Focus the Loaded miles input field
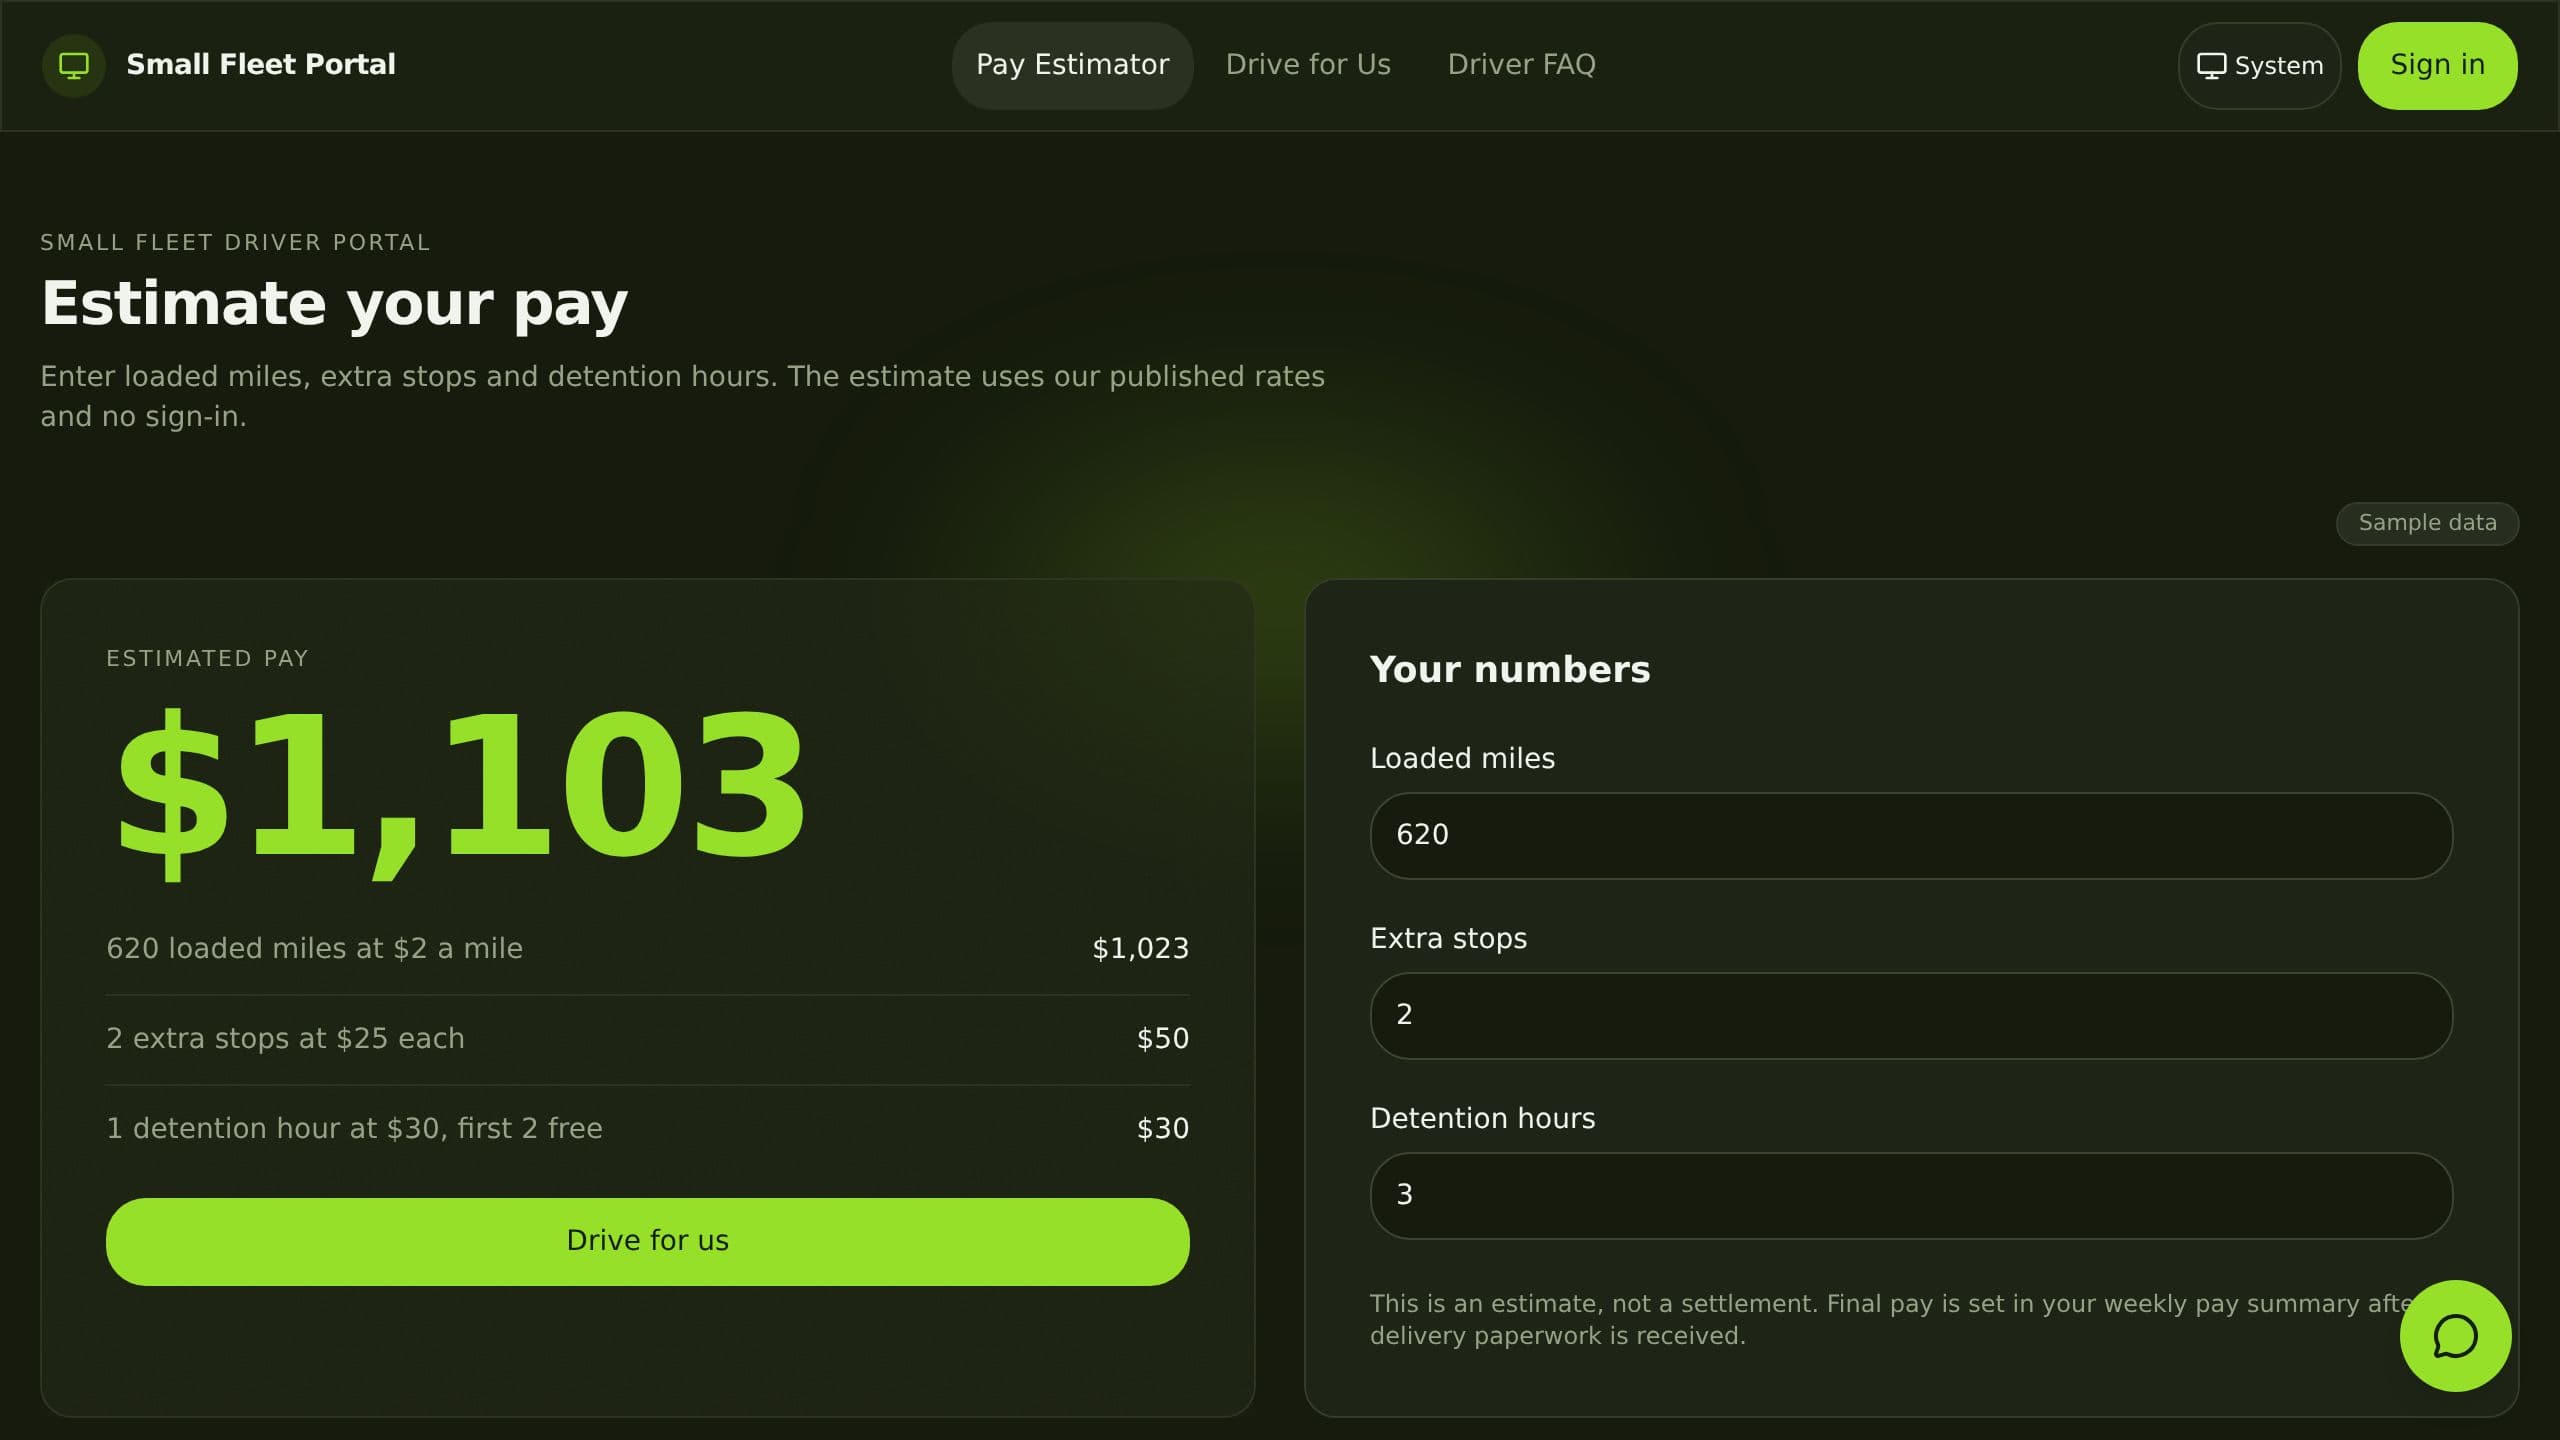This screenshot has height=1440, width=2560. coord(1911,835)
